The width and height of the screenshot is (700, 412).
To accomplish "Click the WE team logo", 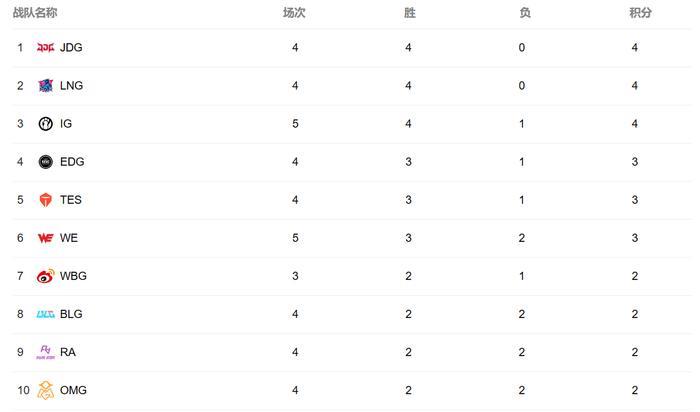I will pyautogui.click(x=46, y=238).
